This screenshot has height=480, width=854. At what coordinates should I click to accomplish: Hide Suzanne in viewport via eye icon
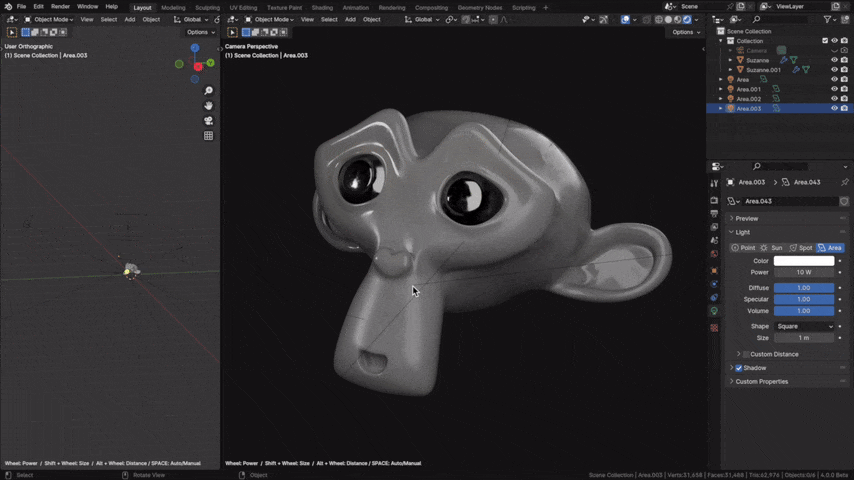coord(834,60)
